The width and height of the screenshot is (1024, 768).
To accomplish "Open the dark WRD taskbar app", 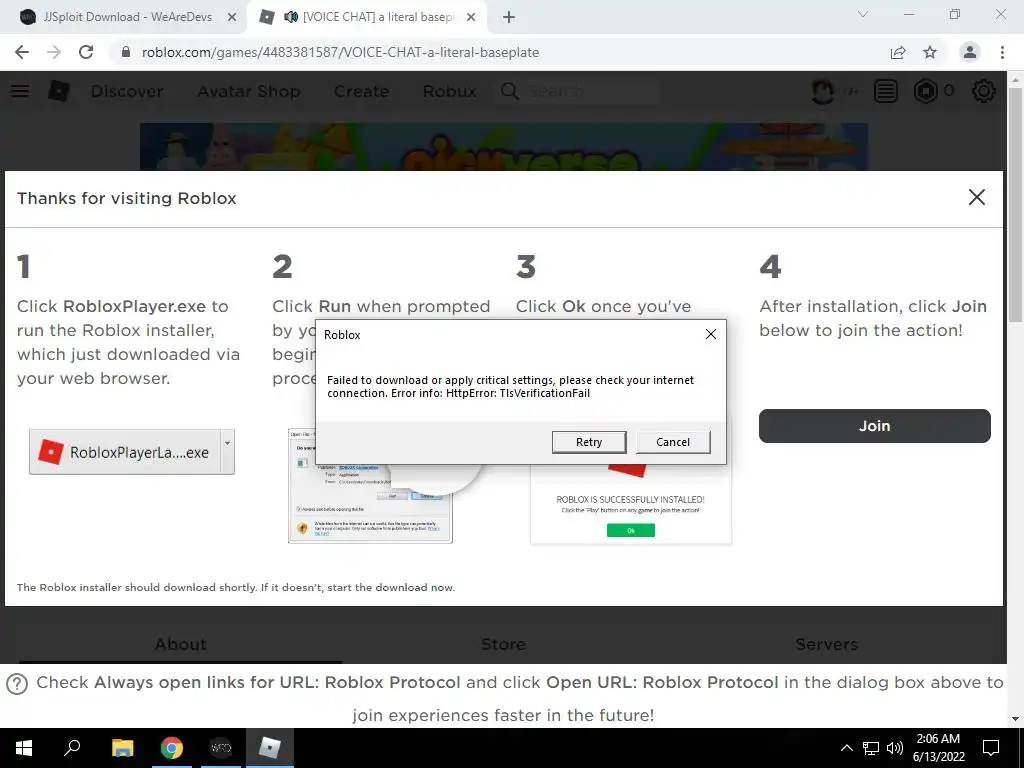I will [x=221, y=748].
